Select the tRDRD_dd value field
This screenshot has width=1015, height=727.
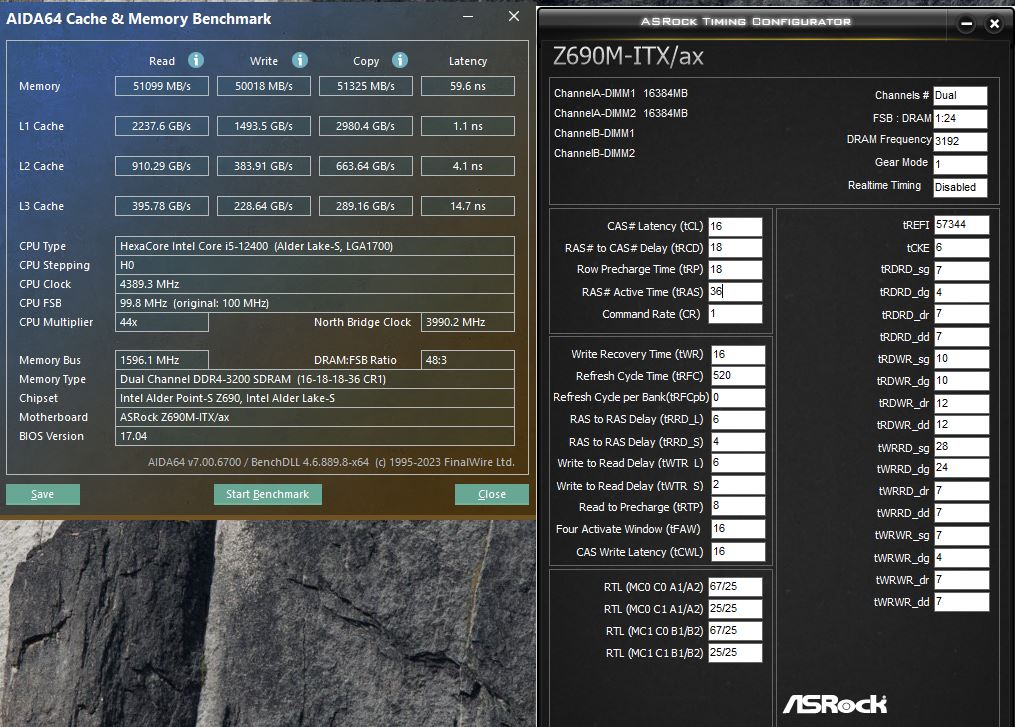[961, 337]
